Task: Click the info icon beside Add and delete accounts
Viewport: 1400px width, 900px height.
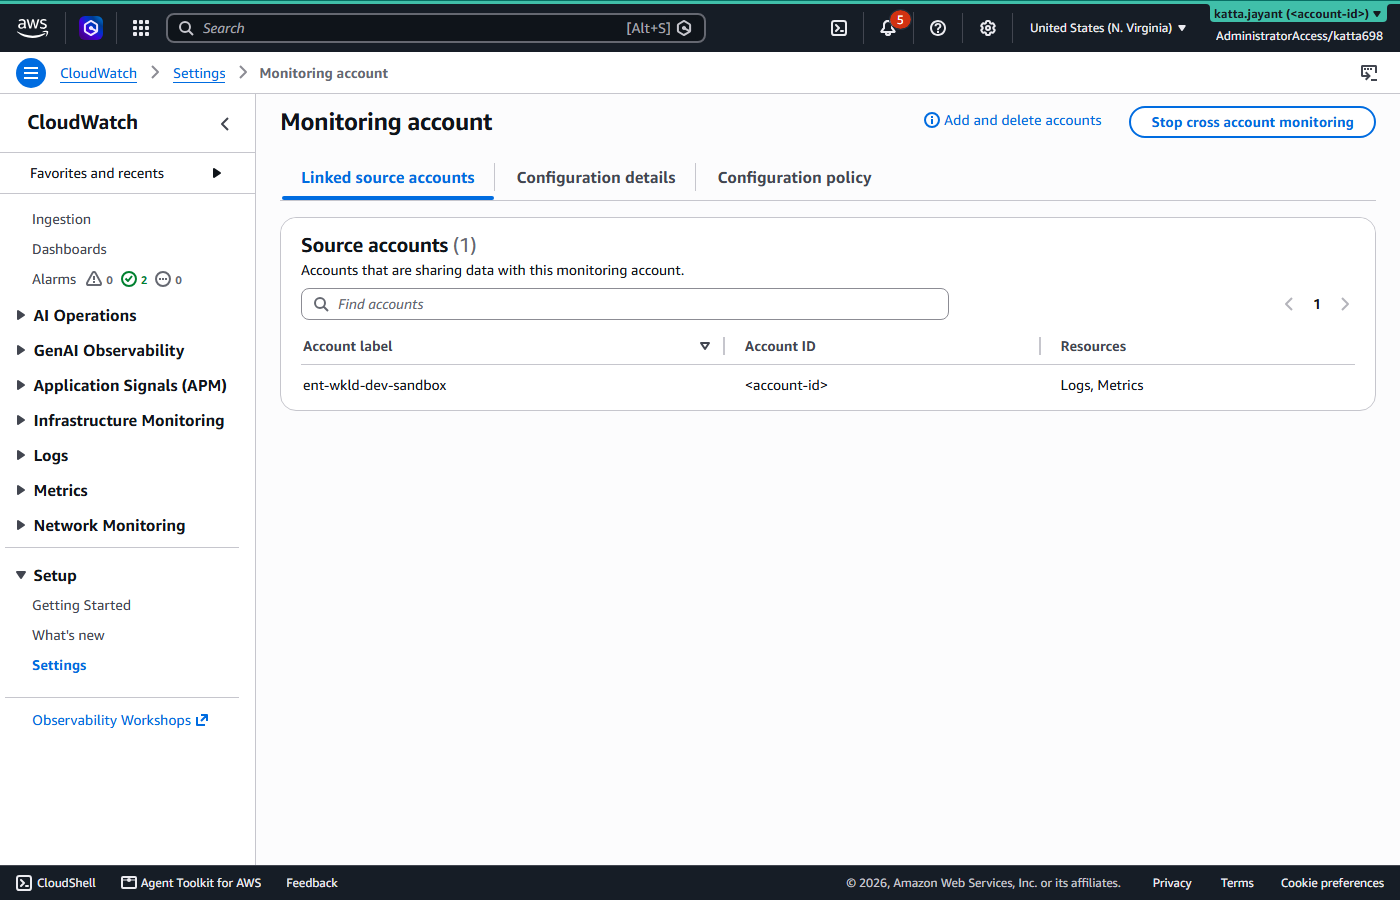Action: click(932, 120)
